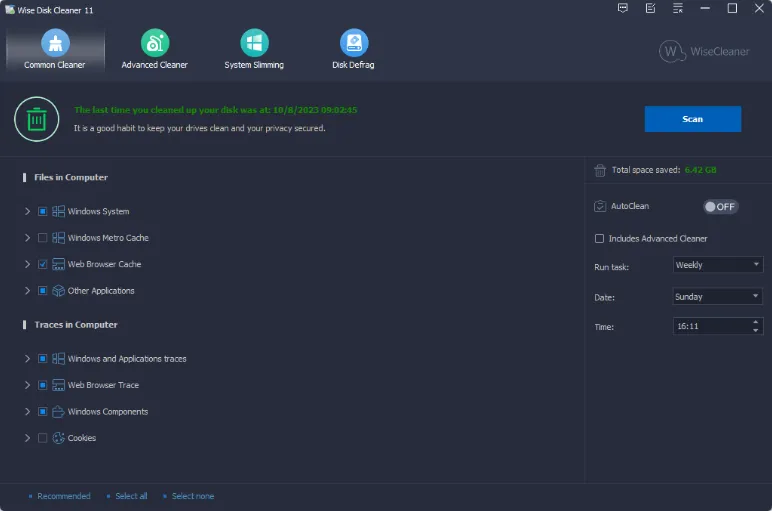772x511 pixels.
Task: Start the Scan button
Action: coord(693,119)
